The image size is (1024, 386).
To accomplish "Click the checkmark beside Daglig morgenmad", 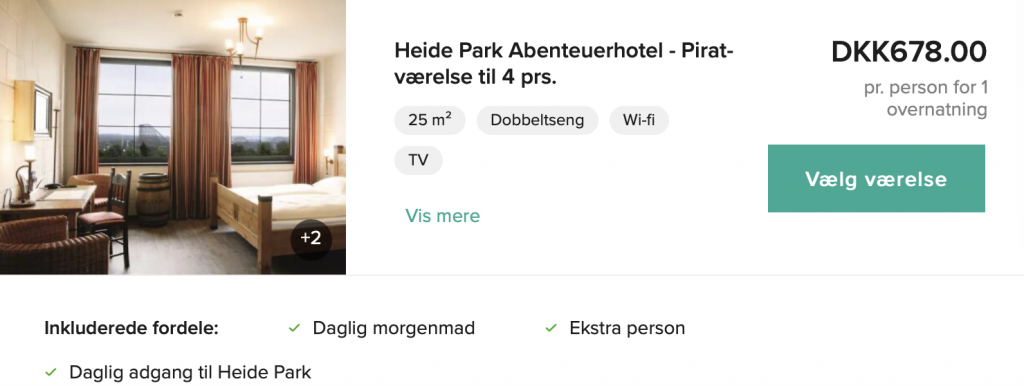I will tap(295, 328).
